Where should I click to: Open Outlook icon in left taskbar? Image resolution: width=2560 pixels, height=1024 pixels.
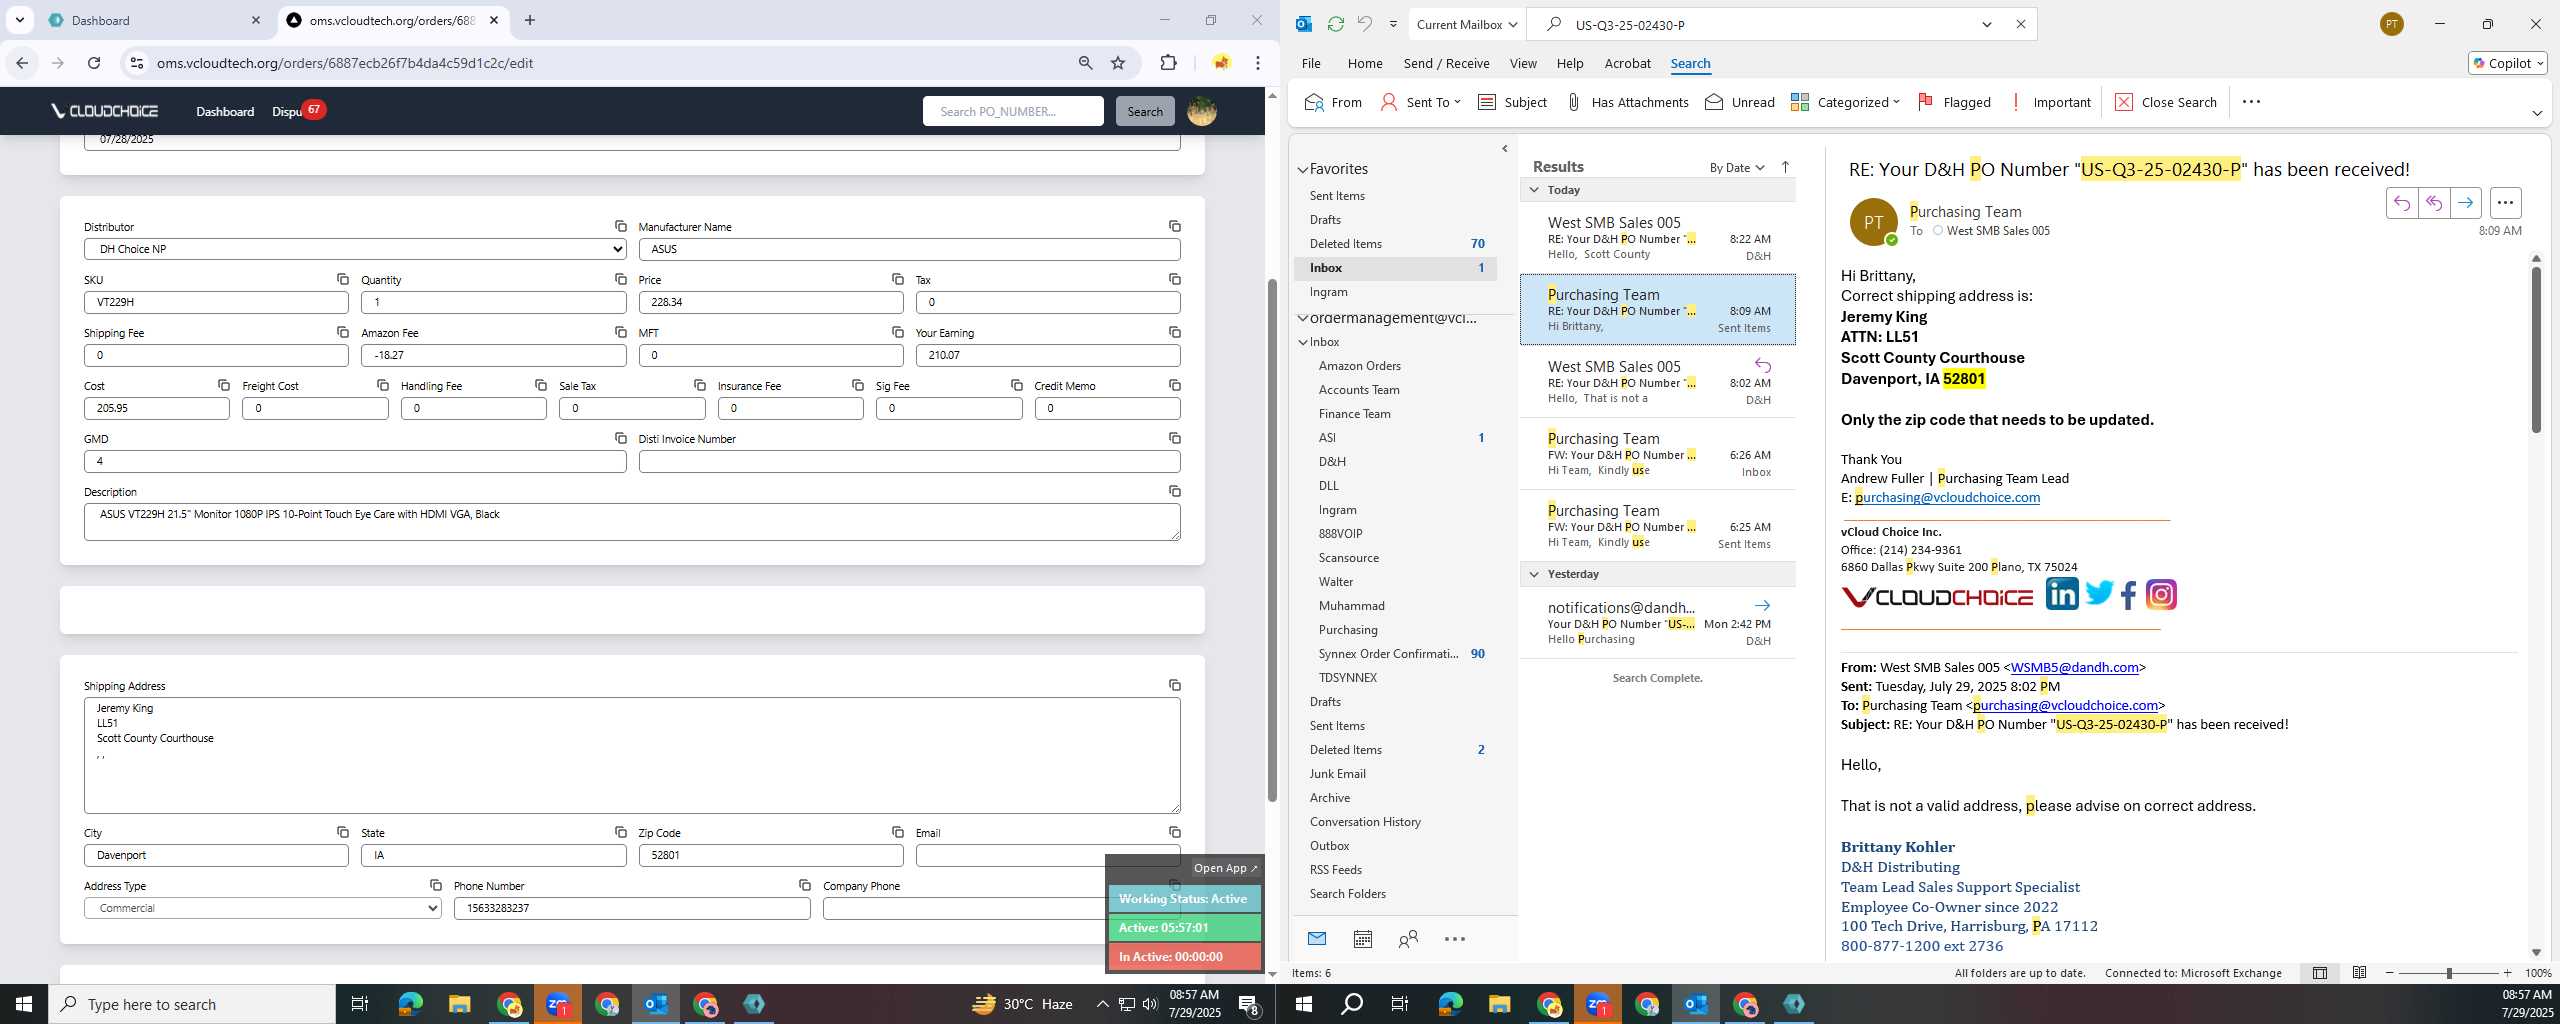pyautogui.click(x=656, y=1004)
